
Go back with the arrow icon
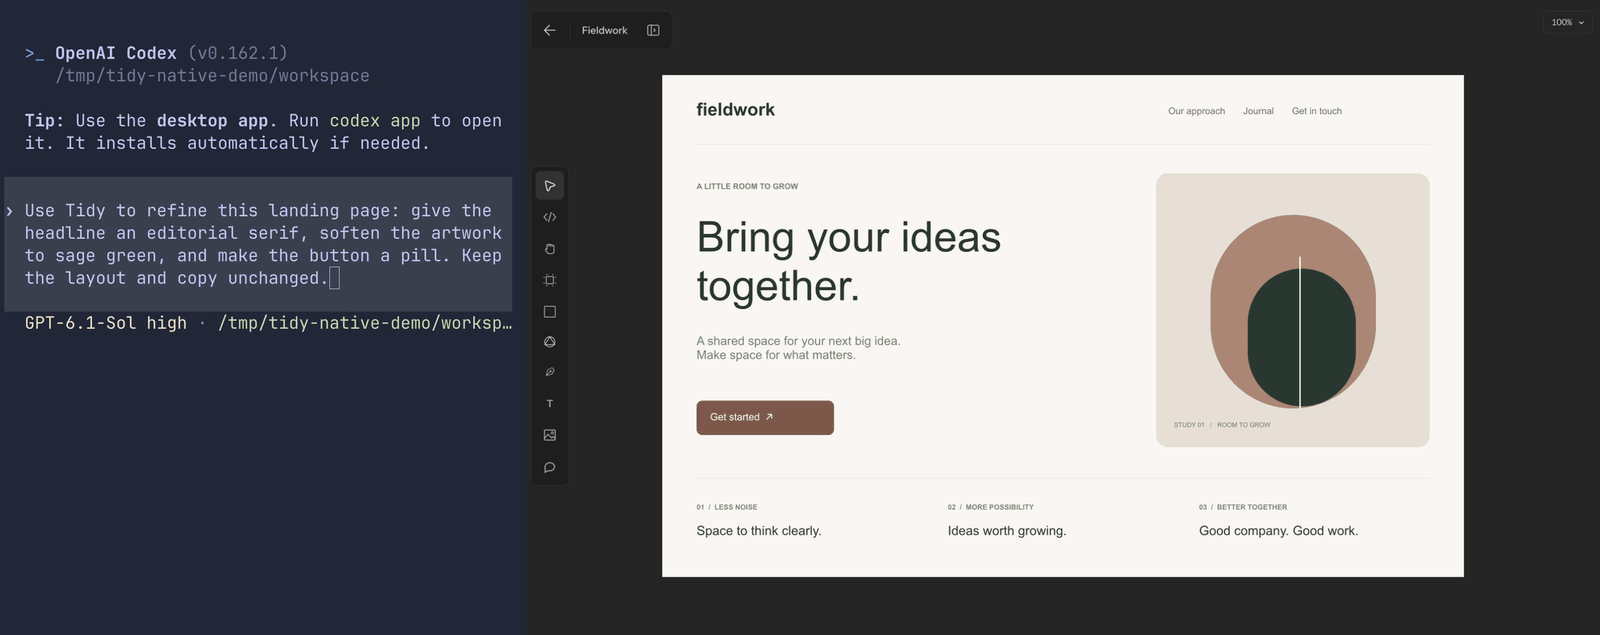click(549, 30)
